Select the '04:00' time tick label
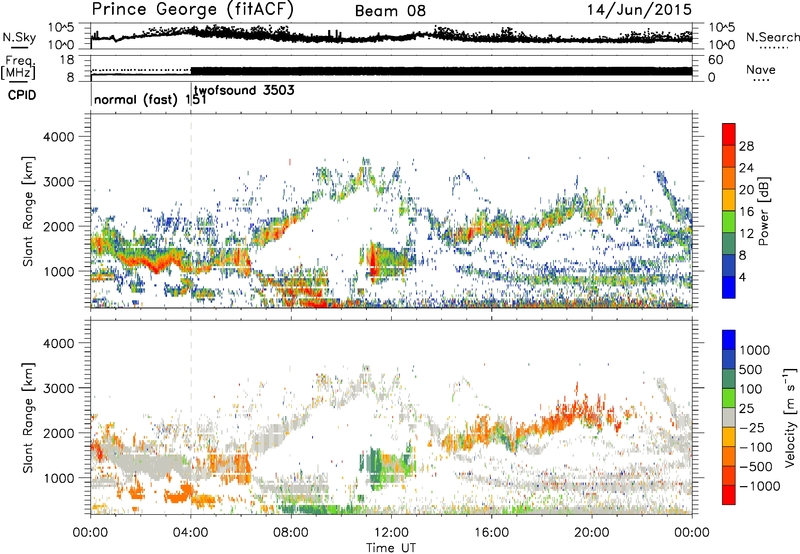Image resolution: width=800 pixels, height=554 pixels. [190, 533]
